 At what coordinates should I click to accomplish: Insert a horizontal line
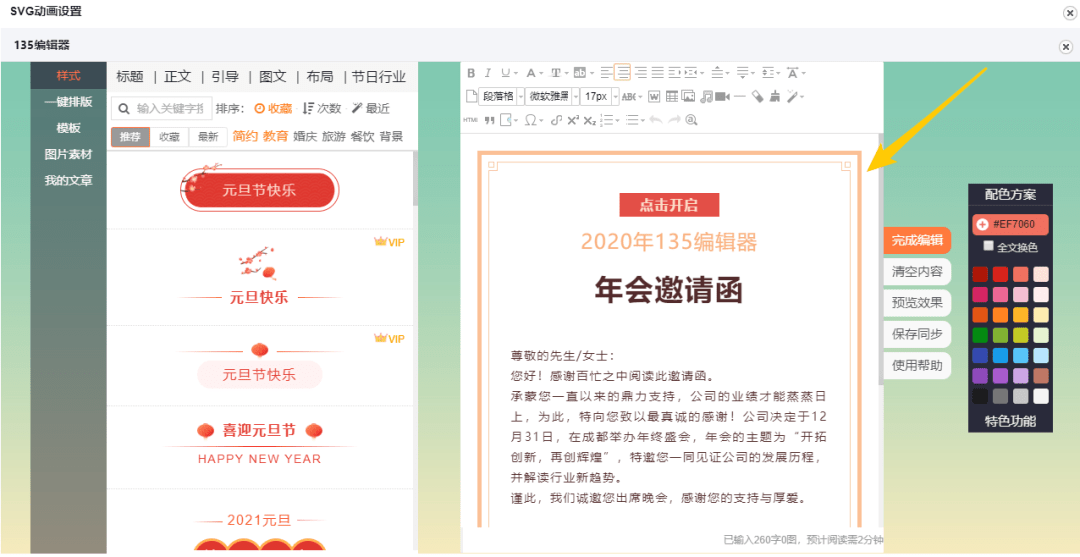pyautogui.click(x=740, y=96)
